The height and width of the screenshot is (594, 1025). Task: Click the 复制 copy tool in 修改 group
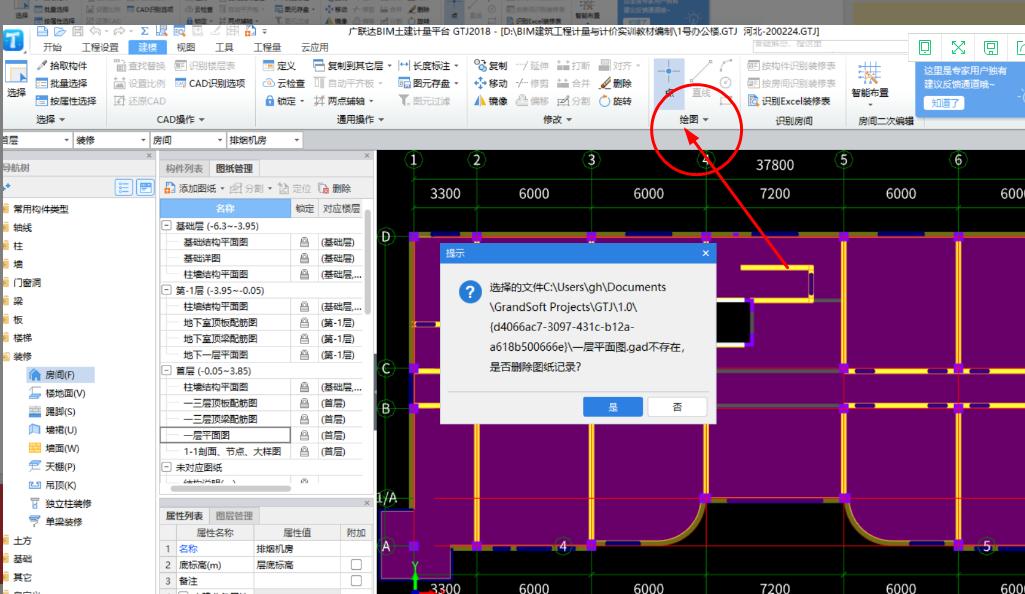491,65
